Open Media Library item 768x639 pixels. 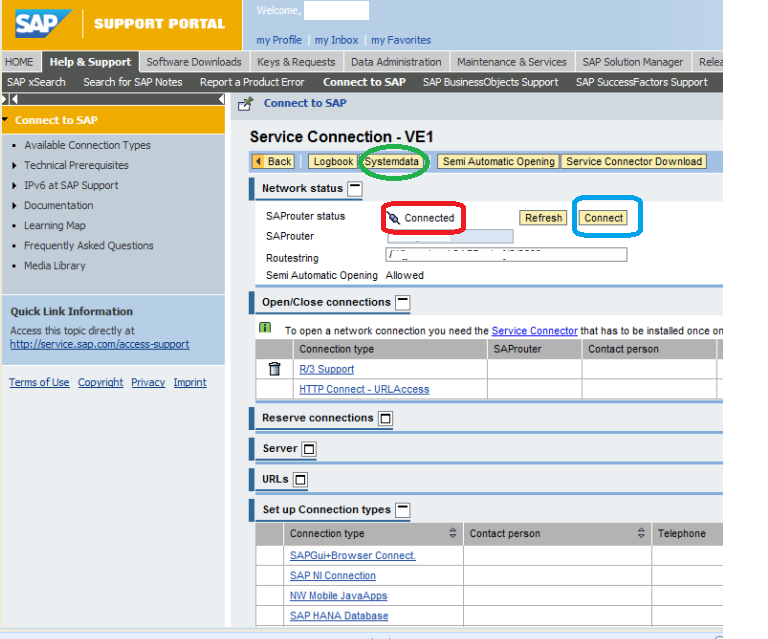55,266
